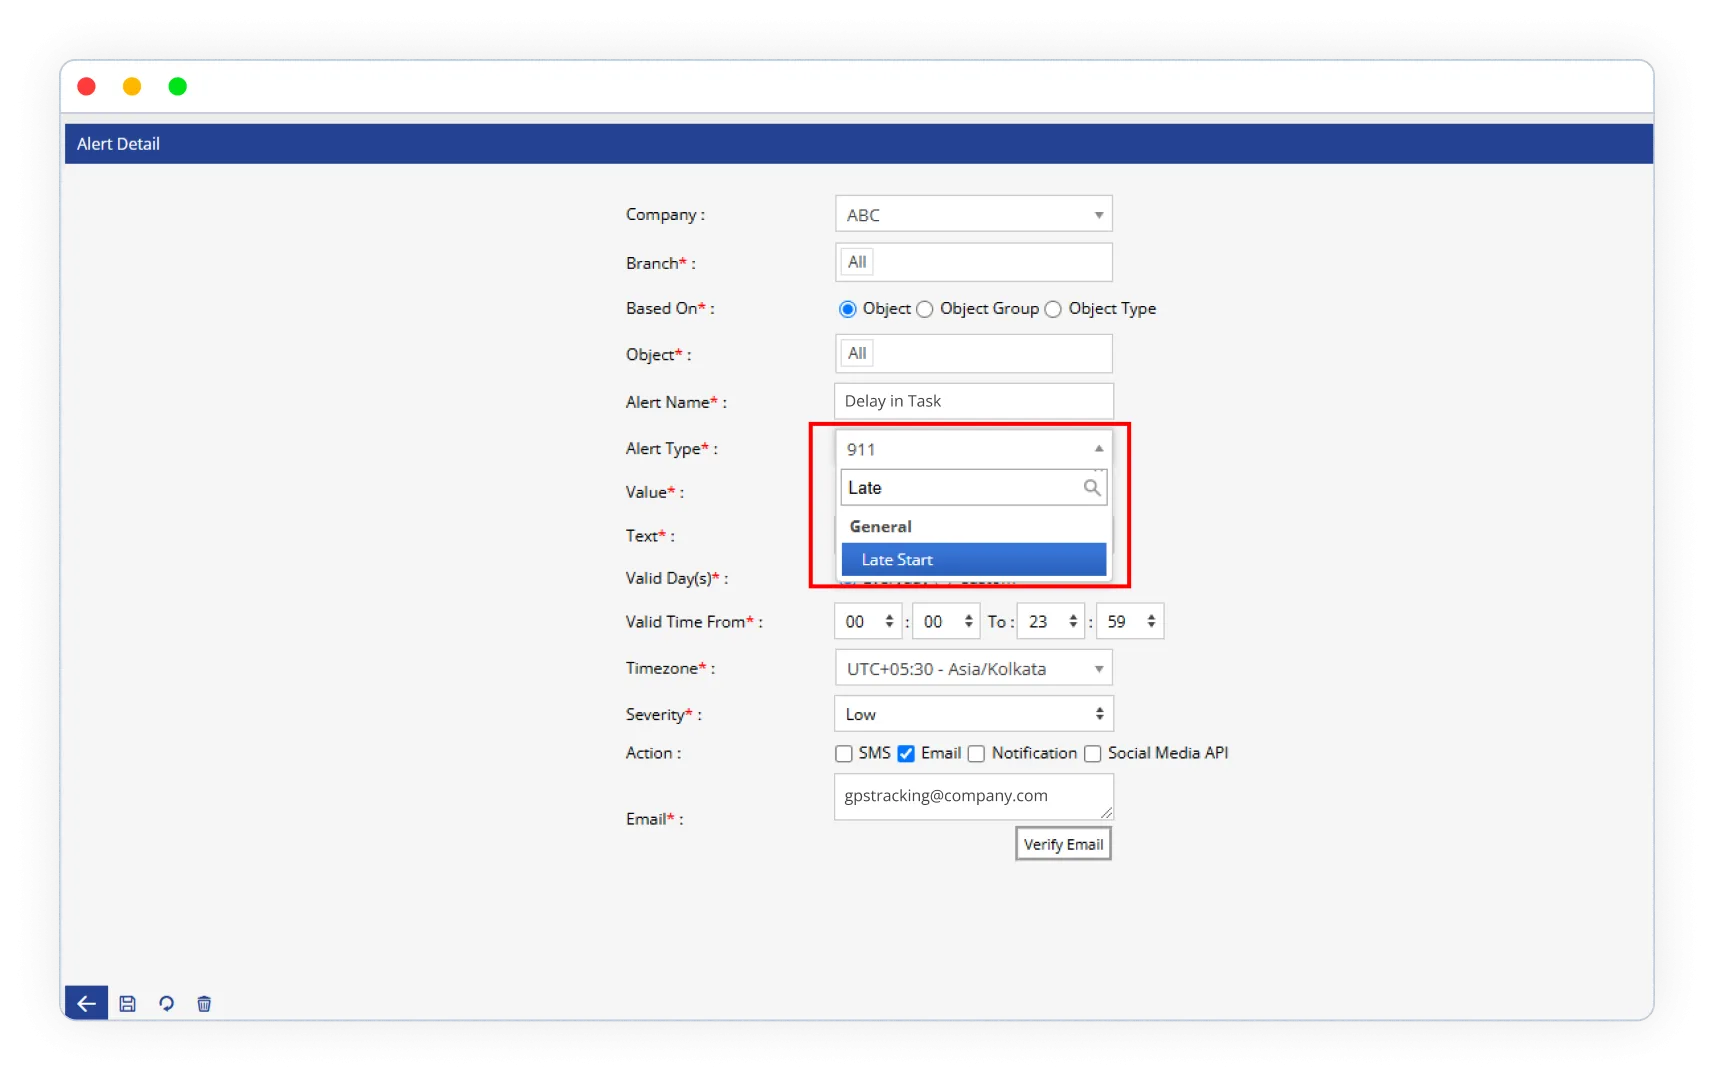
Task: Click the yellow minimize window button
Action: pyautogui.click(x=132, y=87)
